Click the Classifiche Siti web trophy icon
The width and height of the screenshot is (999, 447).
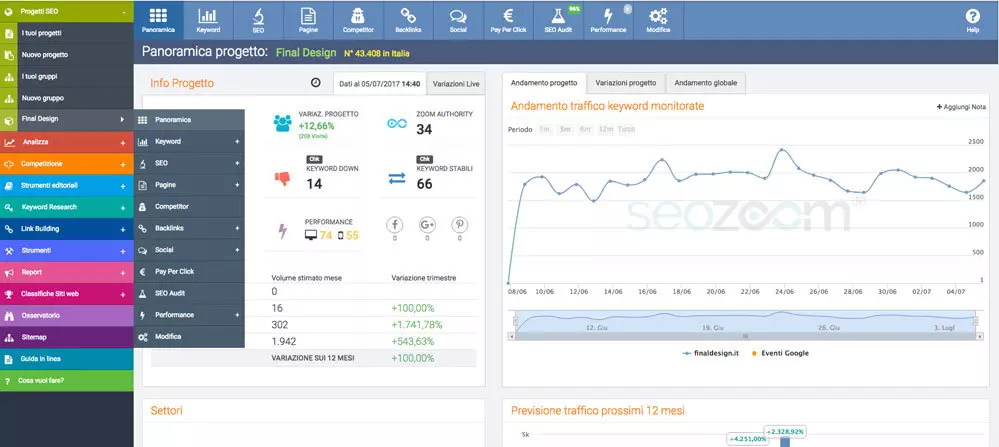9,294
